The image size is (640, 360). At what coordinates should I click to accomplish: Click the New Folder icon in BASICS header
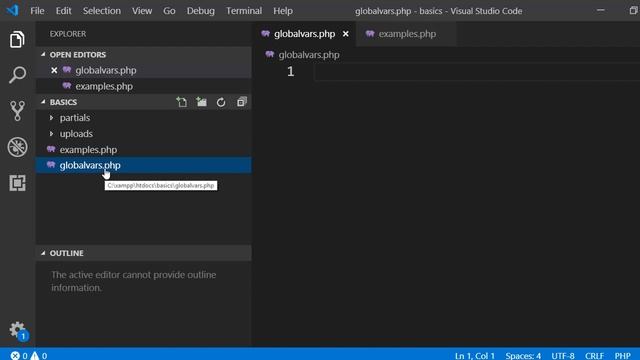pyautogui.click(x=201, y=102)
